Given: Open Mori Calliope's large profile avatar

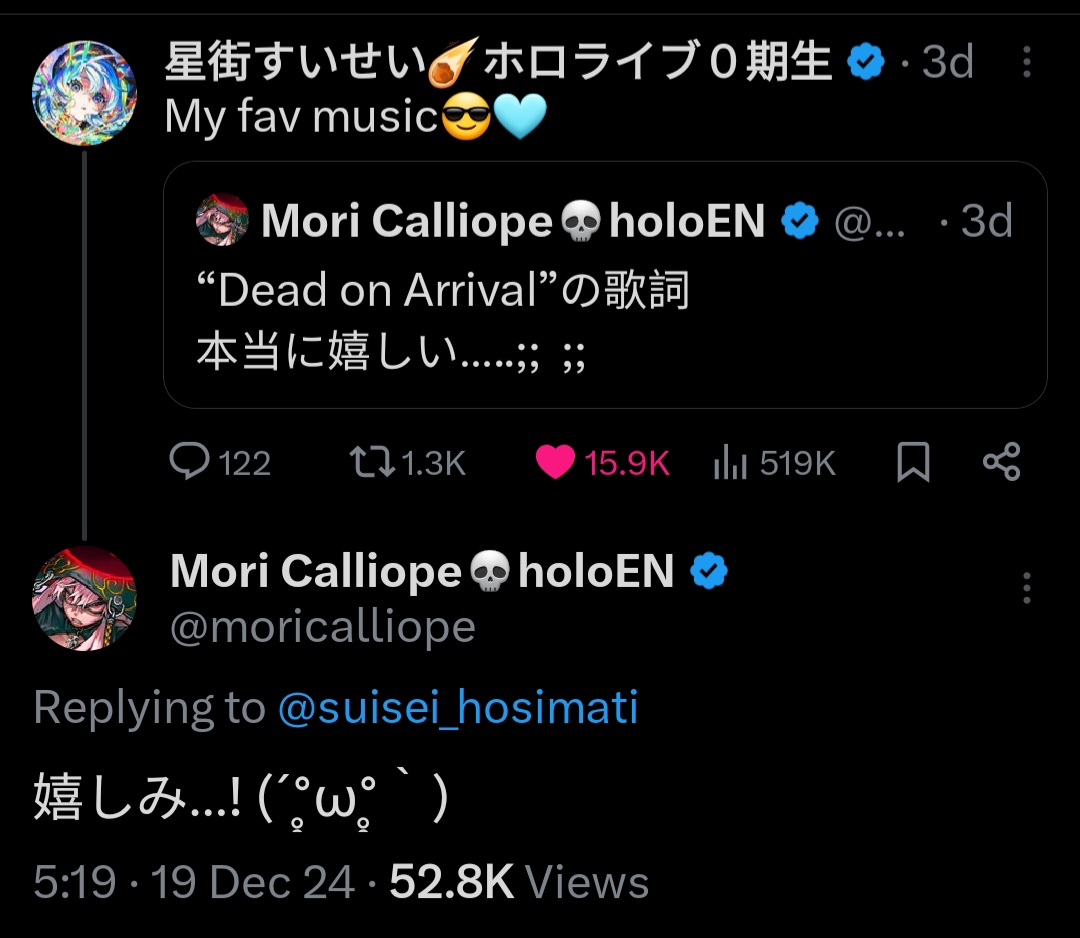Looking at the screenshot, I should coord(84,598).
